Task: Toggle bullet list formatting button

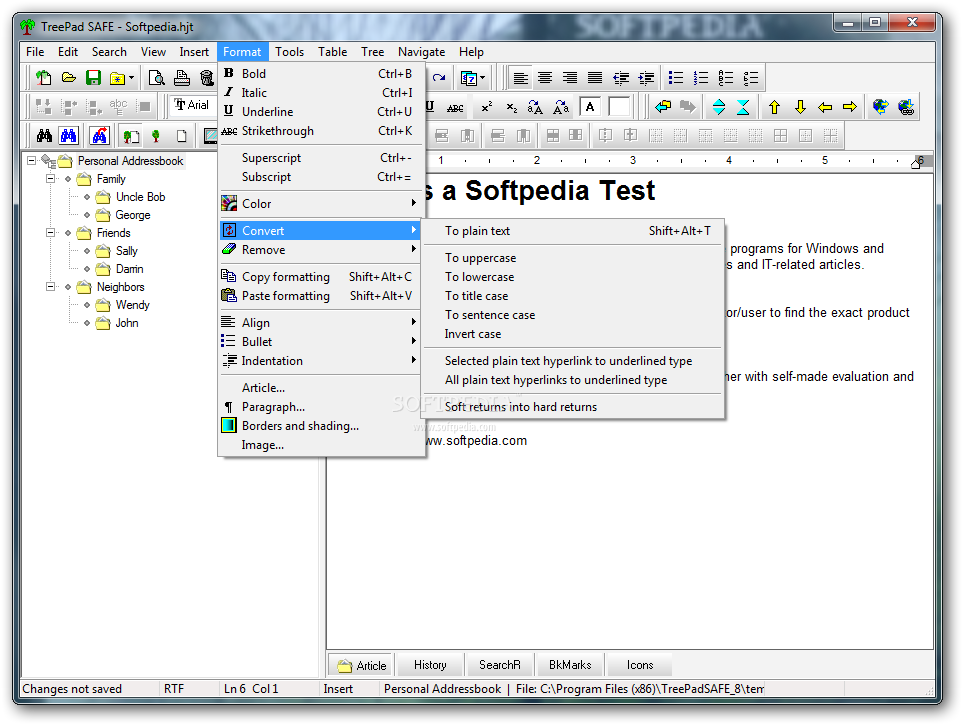Action: coord(676,78)
